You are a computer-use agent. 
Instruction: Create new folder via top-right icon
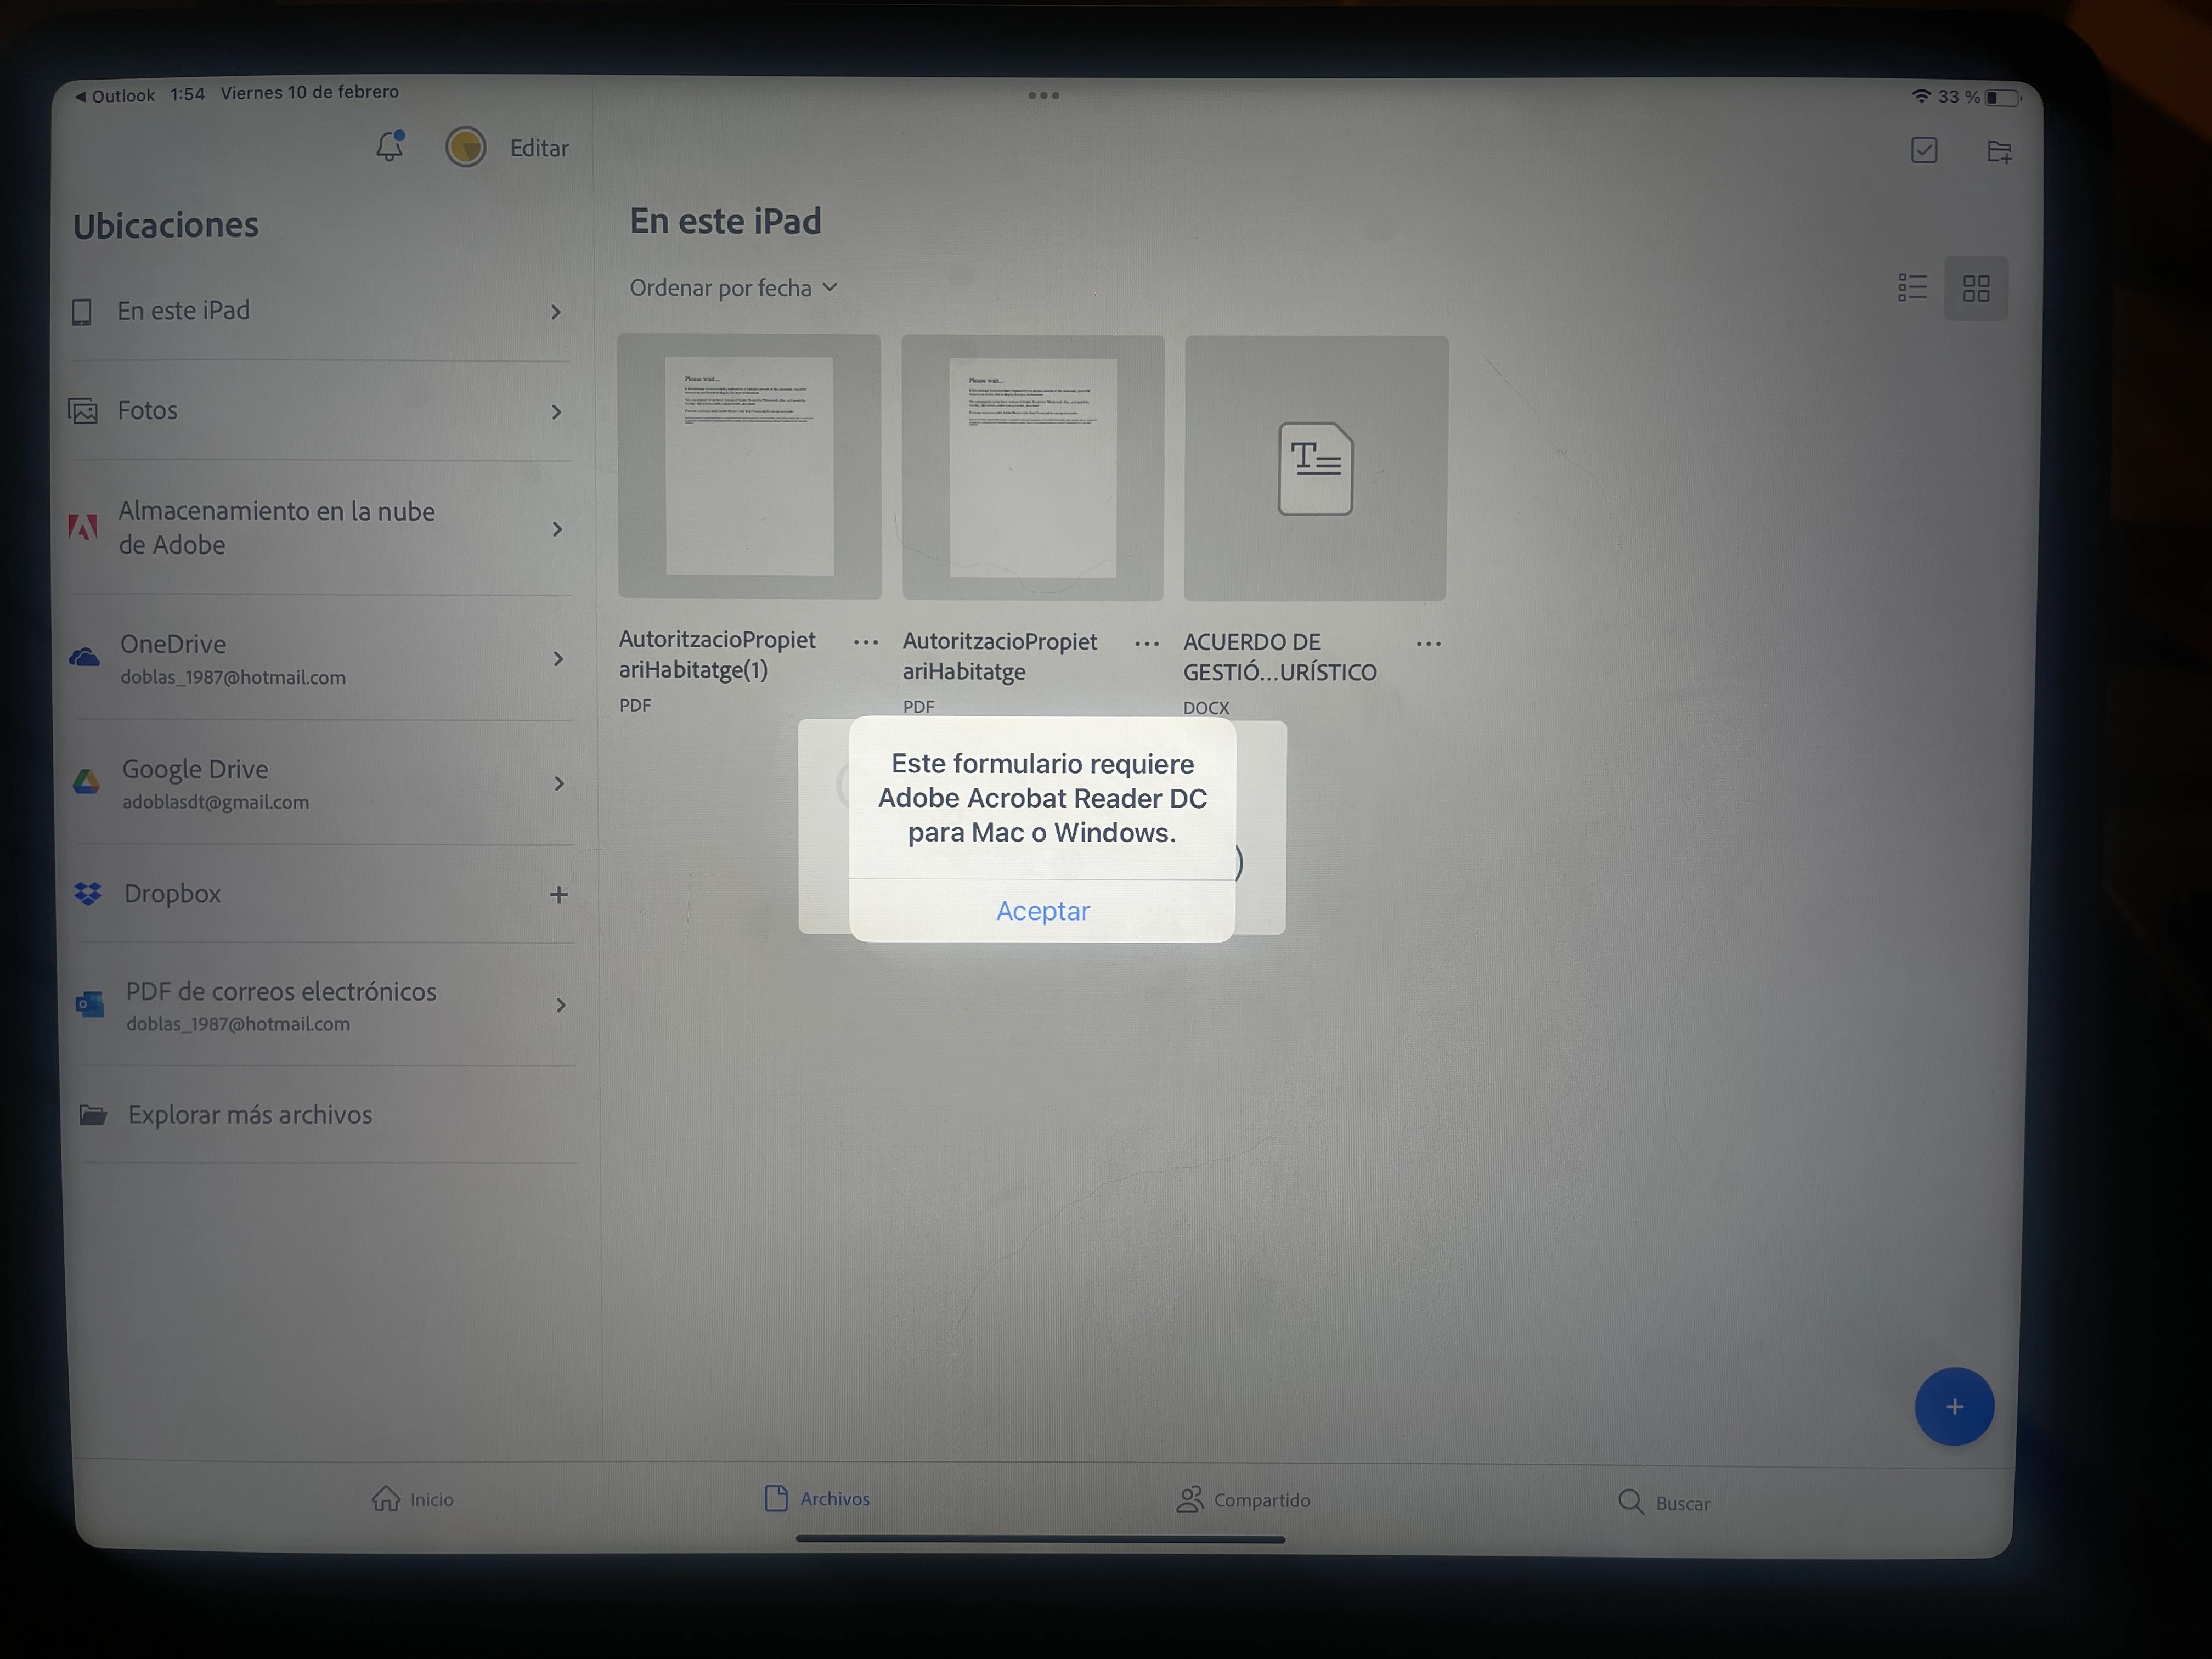click(1999, 152)
